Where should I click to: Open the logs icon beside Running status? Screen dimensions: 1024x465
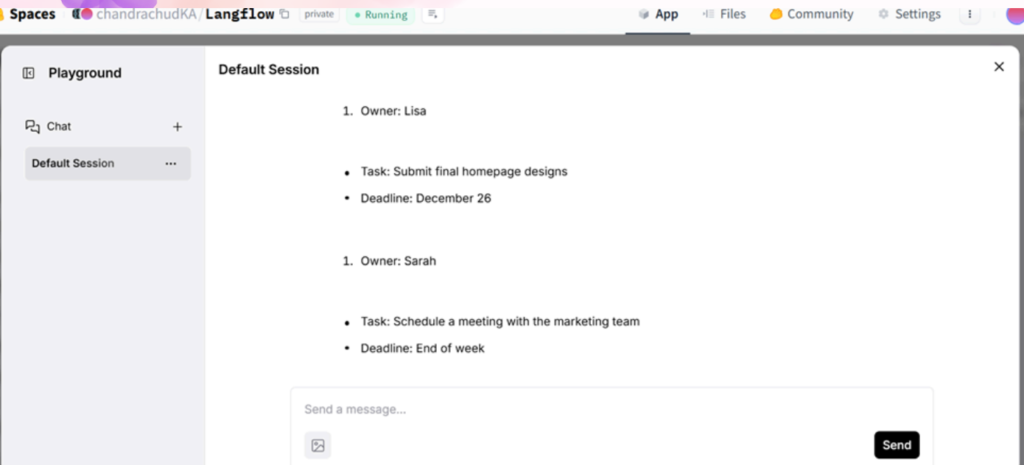coord(431,14)
